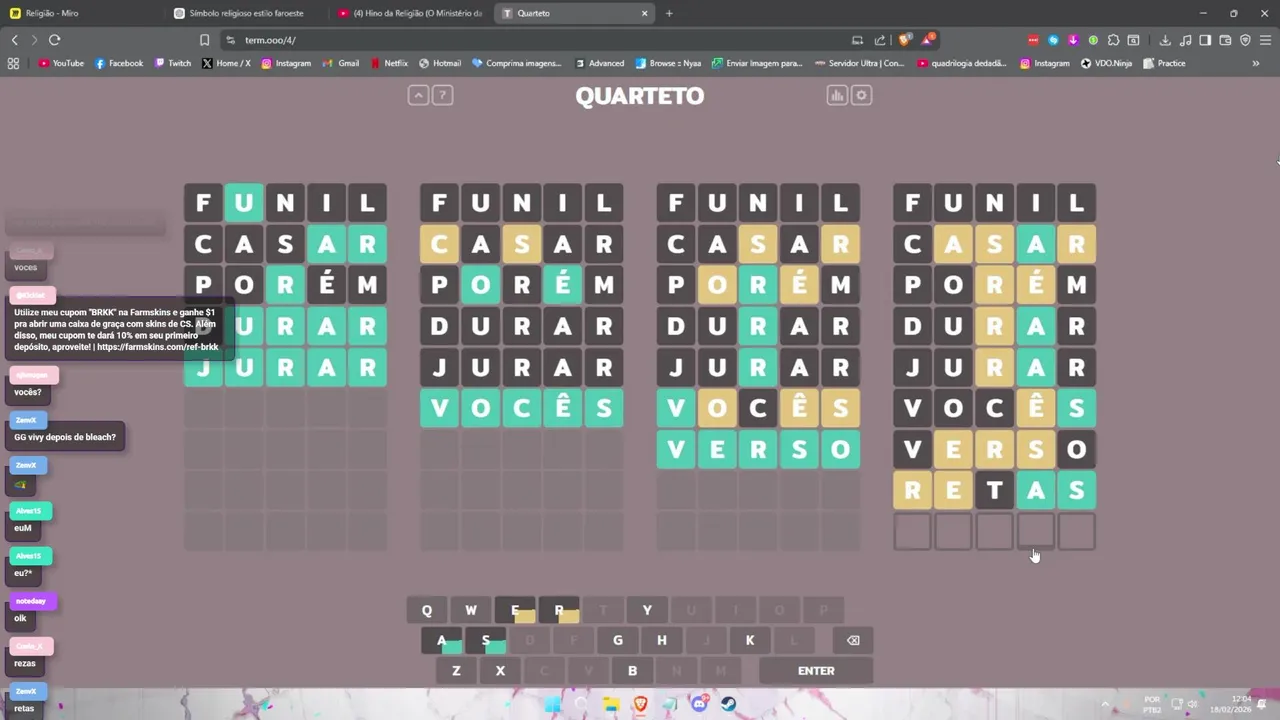Click the music note playlist icon

1185,40
